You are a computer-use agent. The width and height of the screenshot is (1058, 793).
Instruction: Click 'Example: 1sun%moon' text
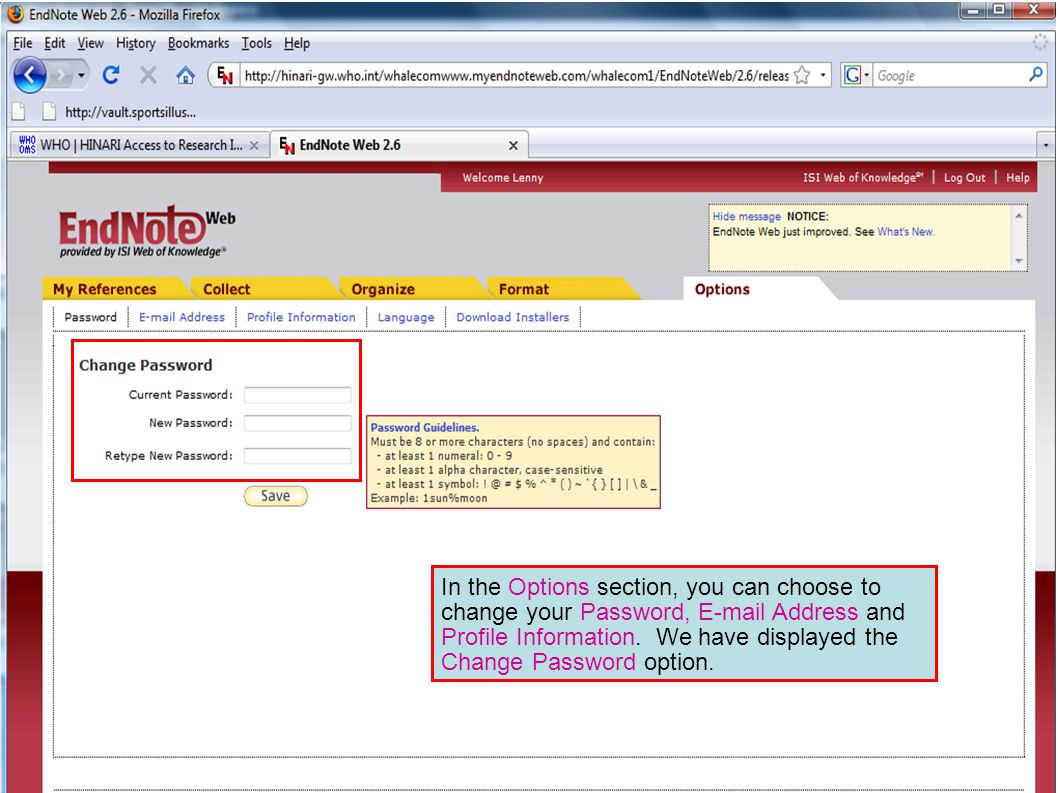click(428, 498)
